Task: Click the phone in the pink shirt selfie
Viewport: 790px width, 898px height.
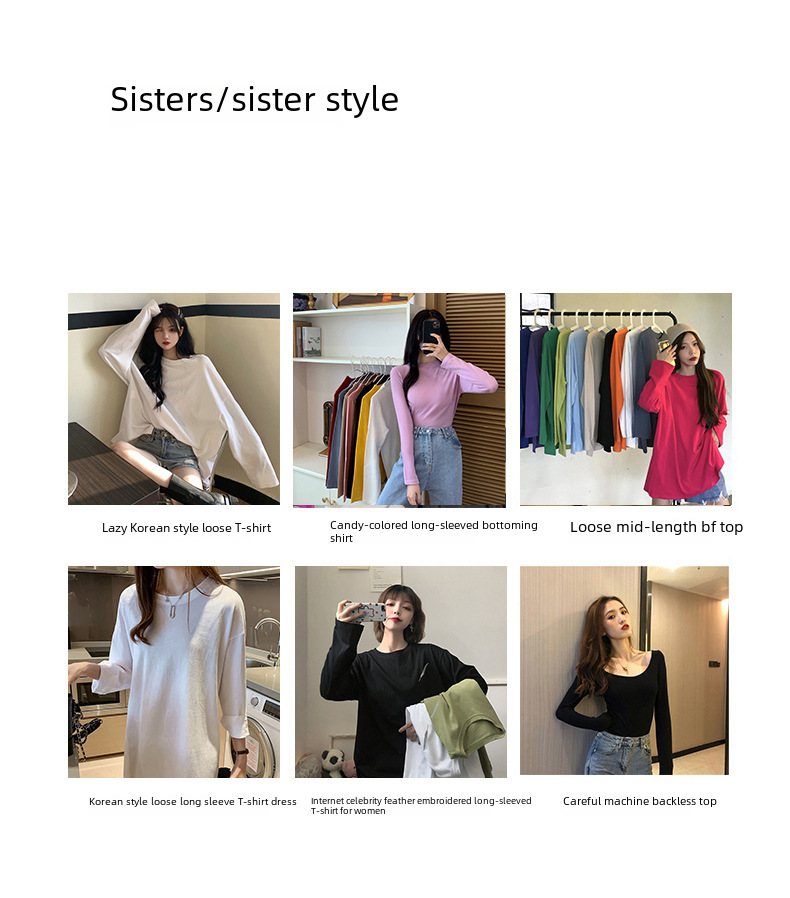Action: [431, 335]
